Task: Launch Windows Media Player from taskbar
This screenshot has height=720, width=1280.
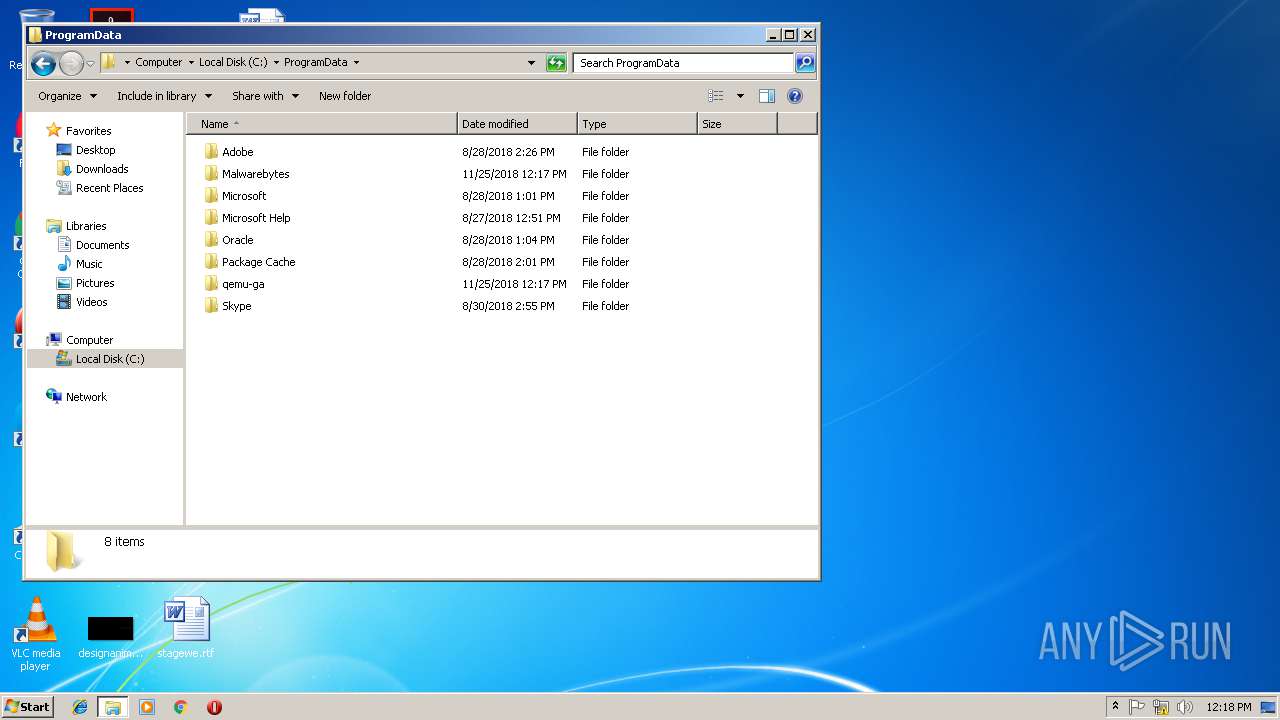Action: pos(147,707)
